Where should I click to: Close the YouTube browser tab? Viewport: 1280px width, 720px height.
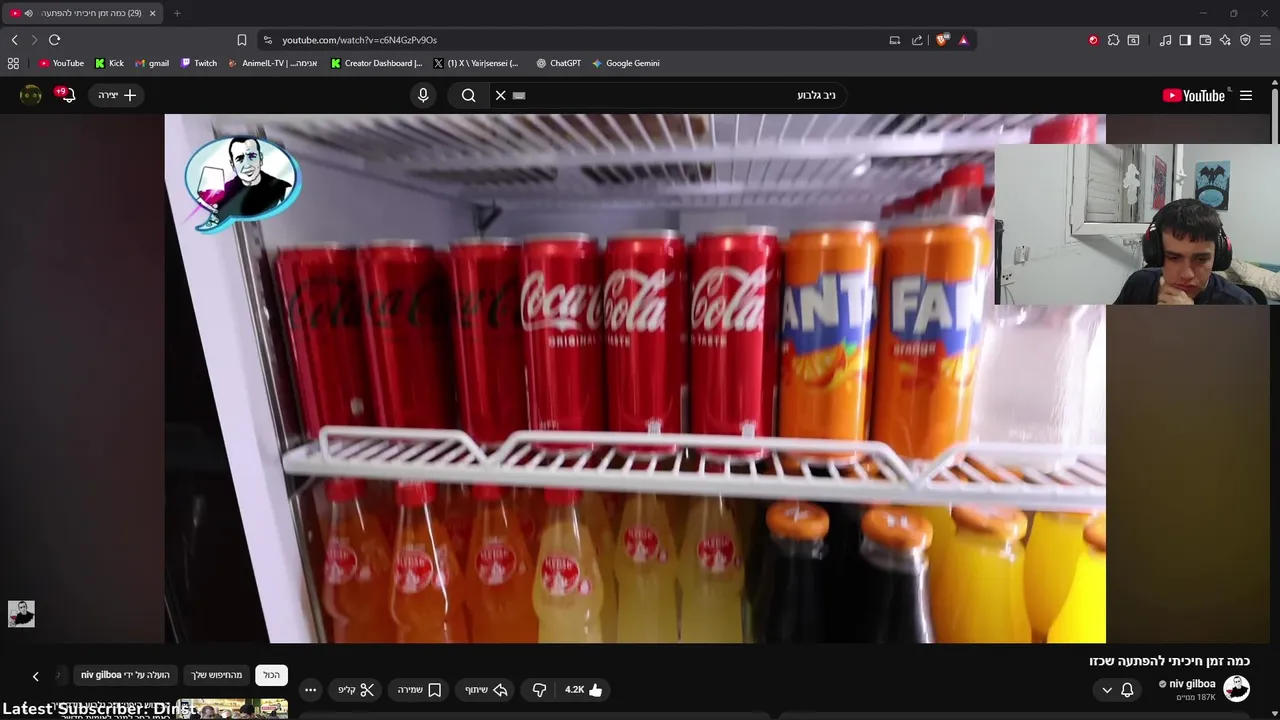tap(153, 13)
